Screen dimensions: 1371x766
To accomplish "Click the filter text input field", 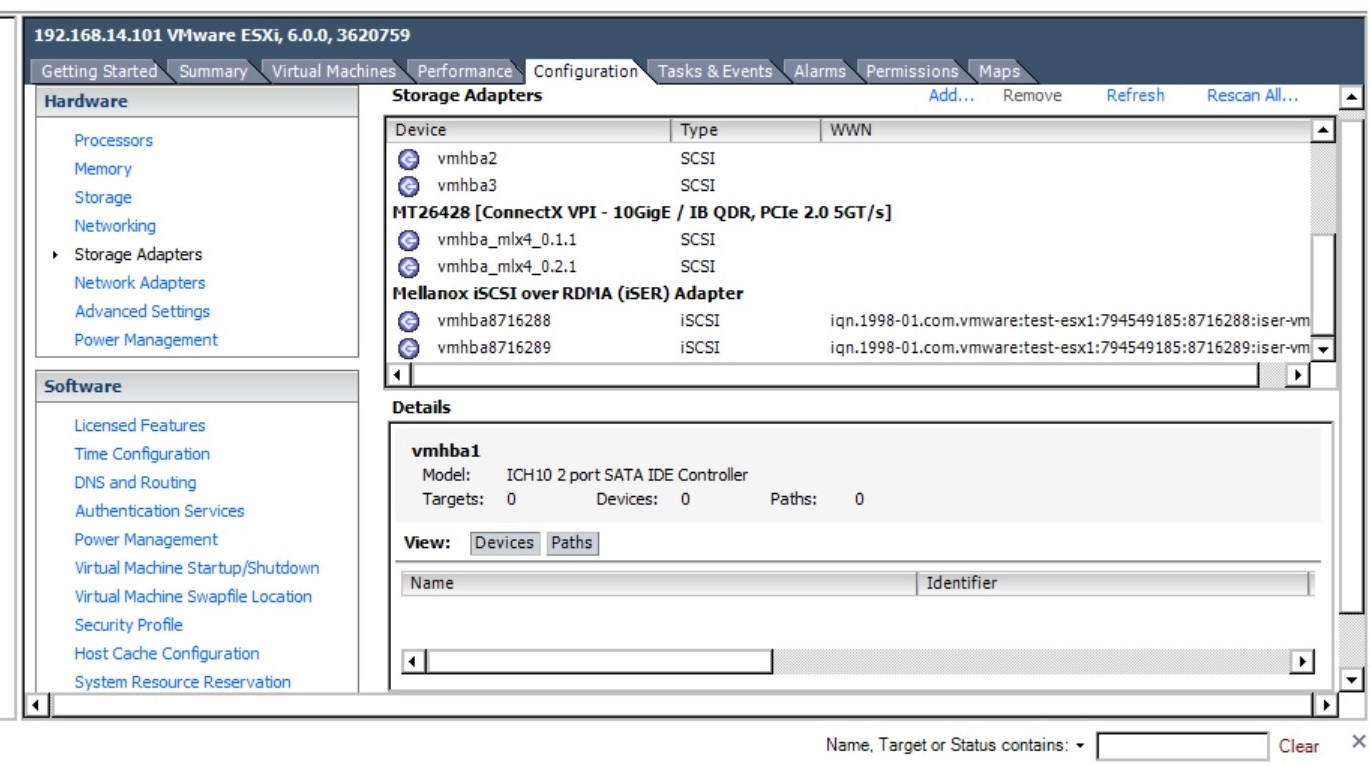I will tap(1182, 746).
